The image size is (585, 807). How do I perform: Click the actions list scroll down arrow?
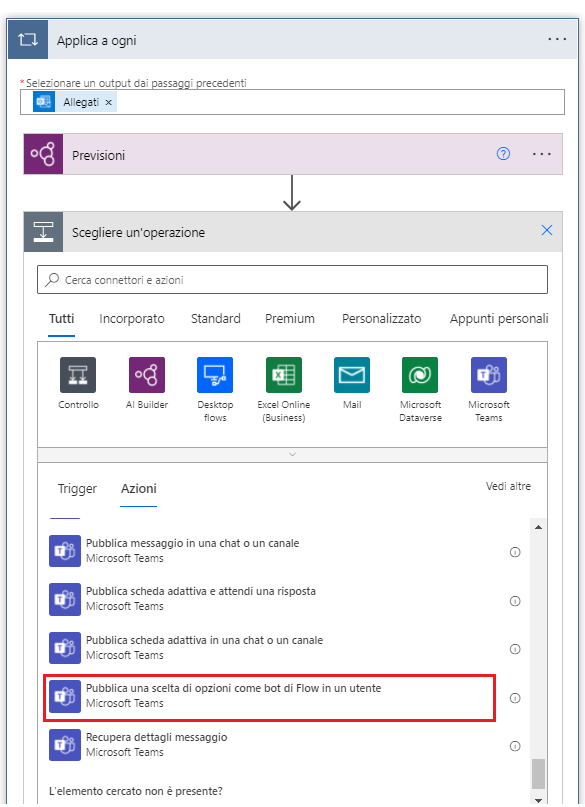(x=538, y=800)
